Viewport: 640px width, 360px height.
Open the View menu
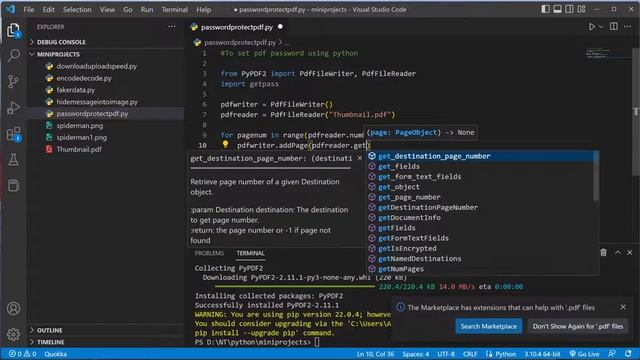[x=107, y=9]
